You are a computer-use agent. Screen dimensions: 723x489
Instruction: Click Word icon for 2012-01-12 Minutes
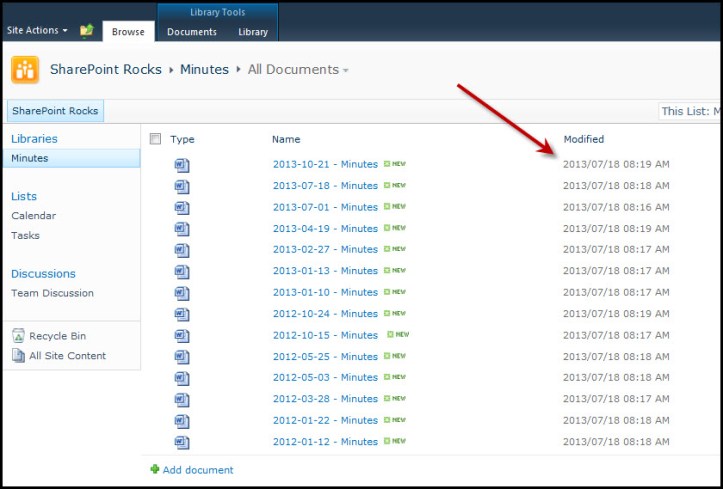click(182, 441)
